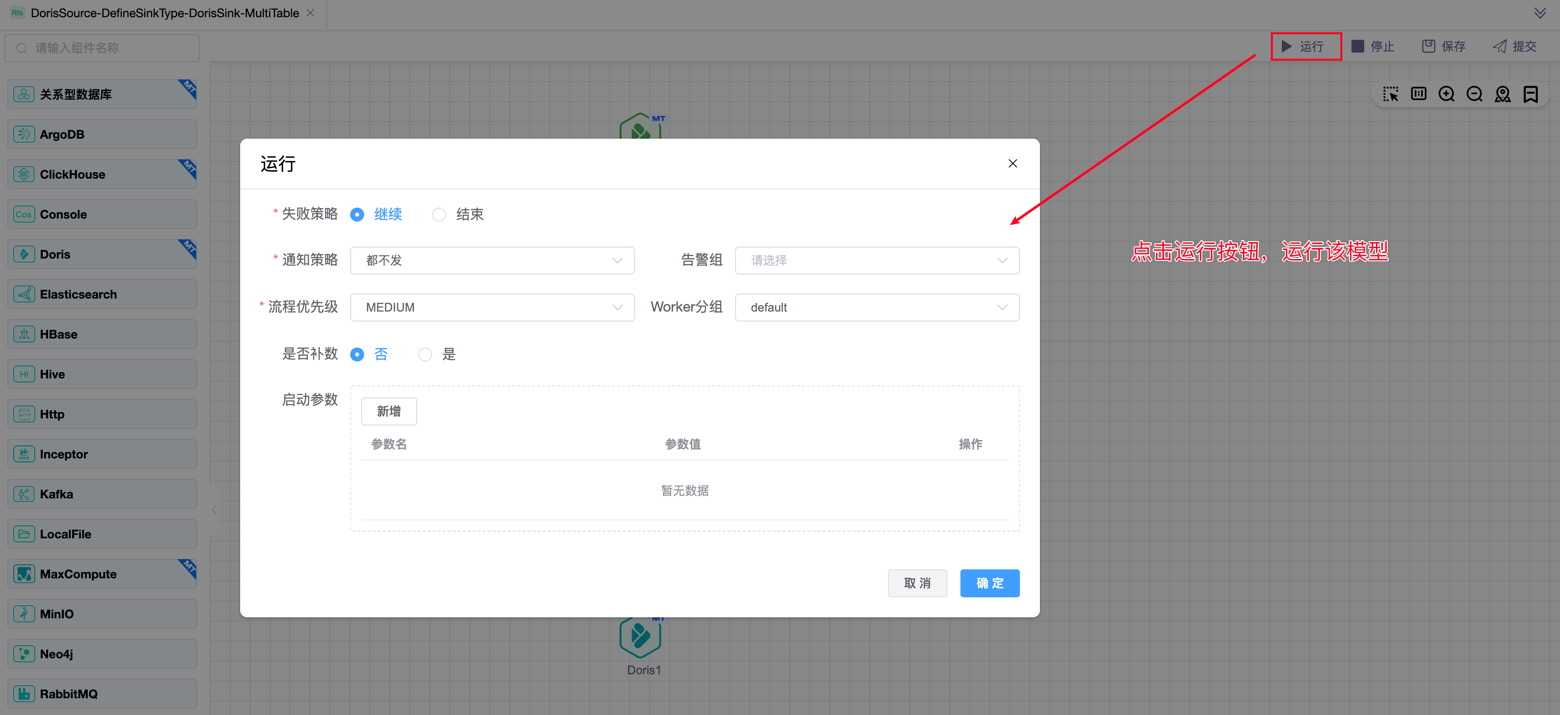Click the 保存 (save) toolbar button
Image resolution: width=1560 pixels, height=715 pixels.
tap(1444, 46)
